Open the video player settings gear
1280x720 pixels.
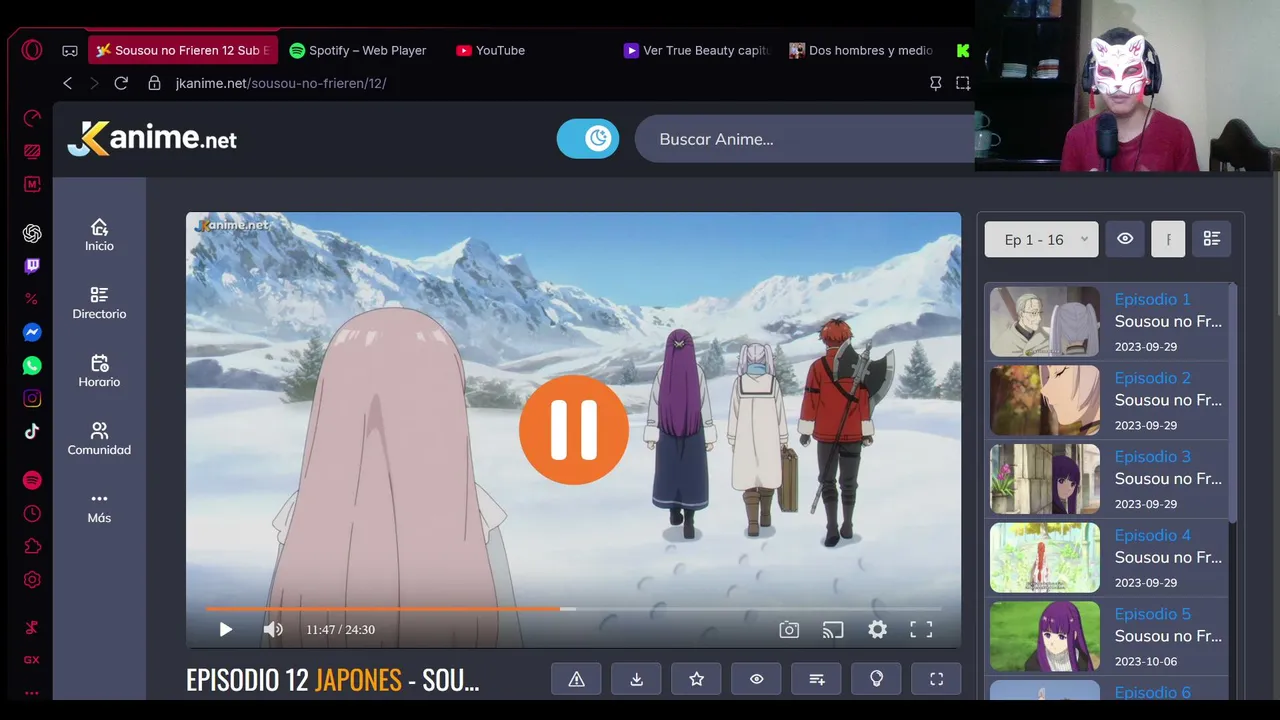click(877, 629)
